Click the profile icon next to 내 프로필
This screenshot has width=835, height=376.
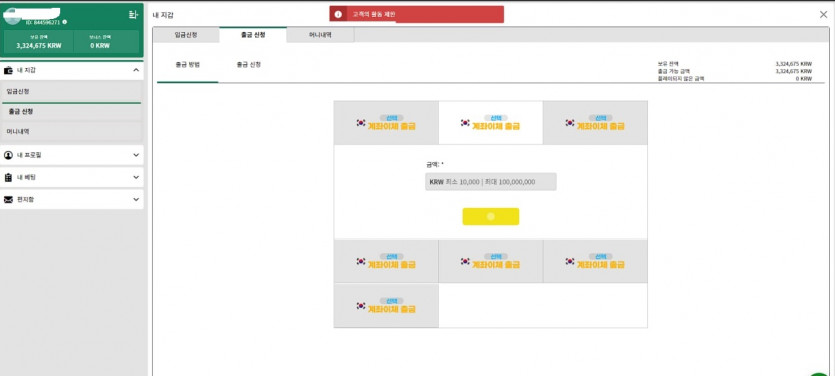(8, 155)
